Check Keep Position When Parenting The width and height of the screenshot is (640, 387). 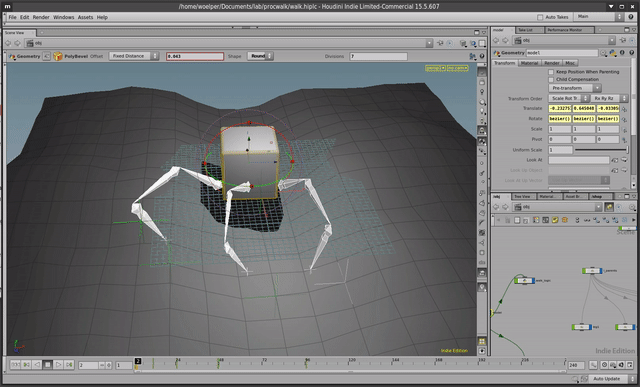551,72
